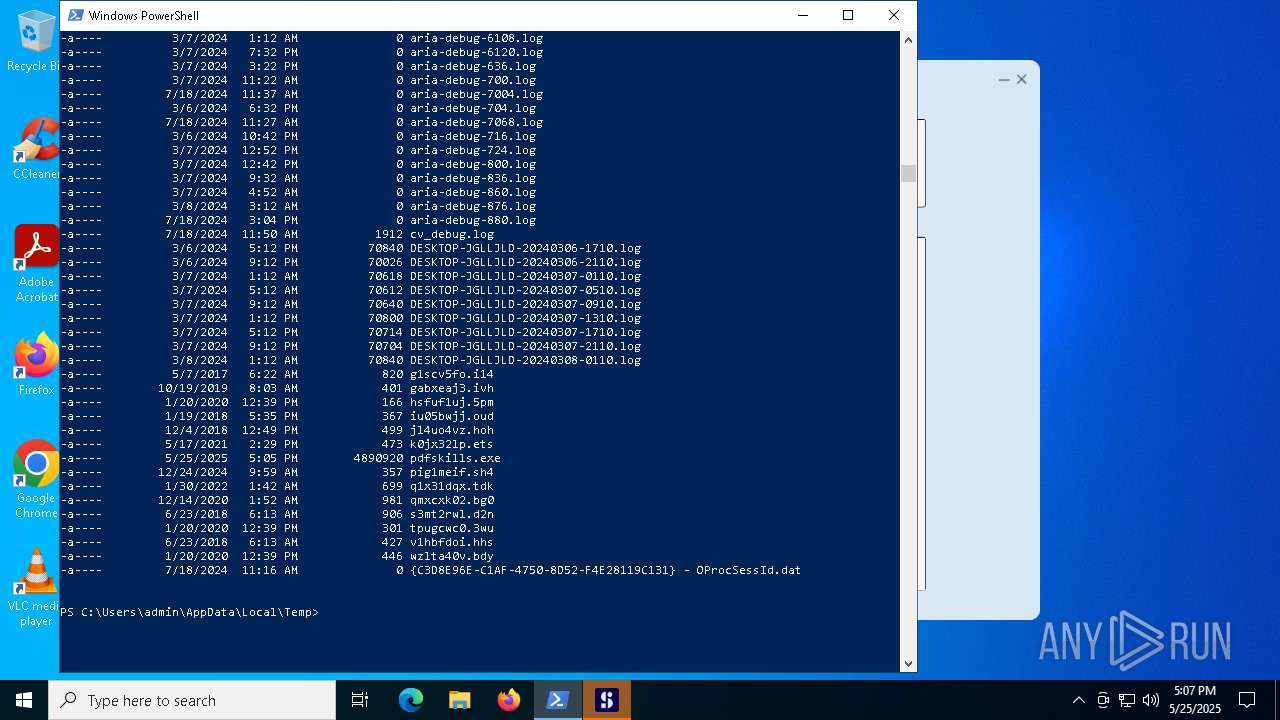Screen dimensions: 1280x720
Task: Click the 4890920 file size value
Action: (x=378, y=458)
